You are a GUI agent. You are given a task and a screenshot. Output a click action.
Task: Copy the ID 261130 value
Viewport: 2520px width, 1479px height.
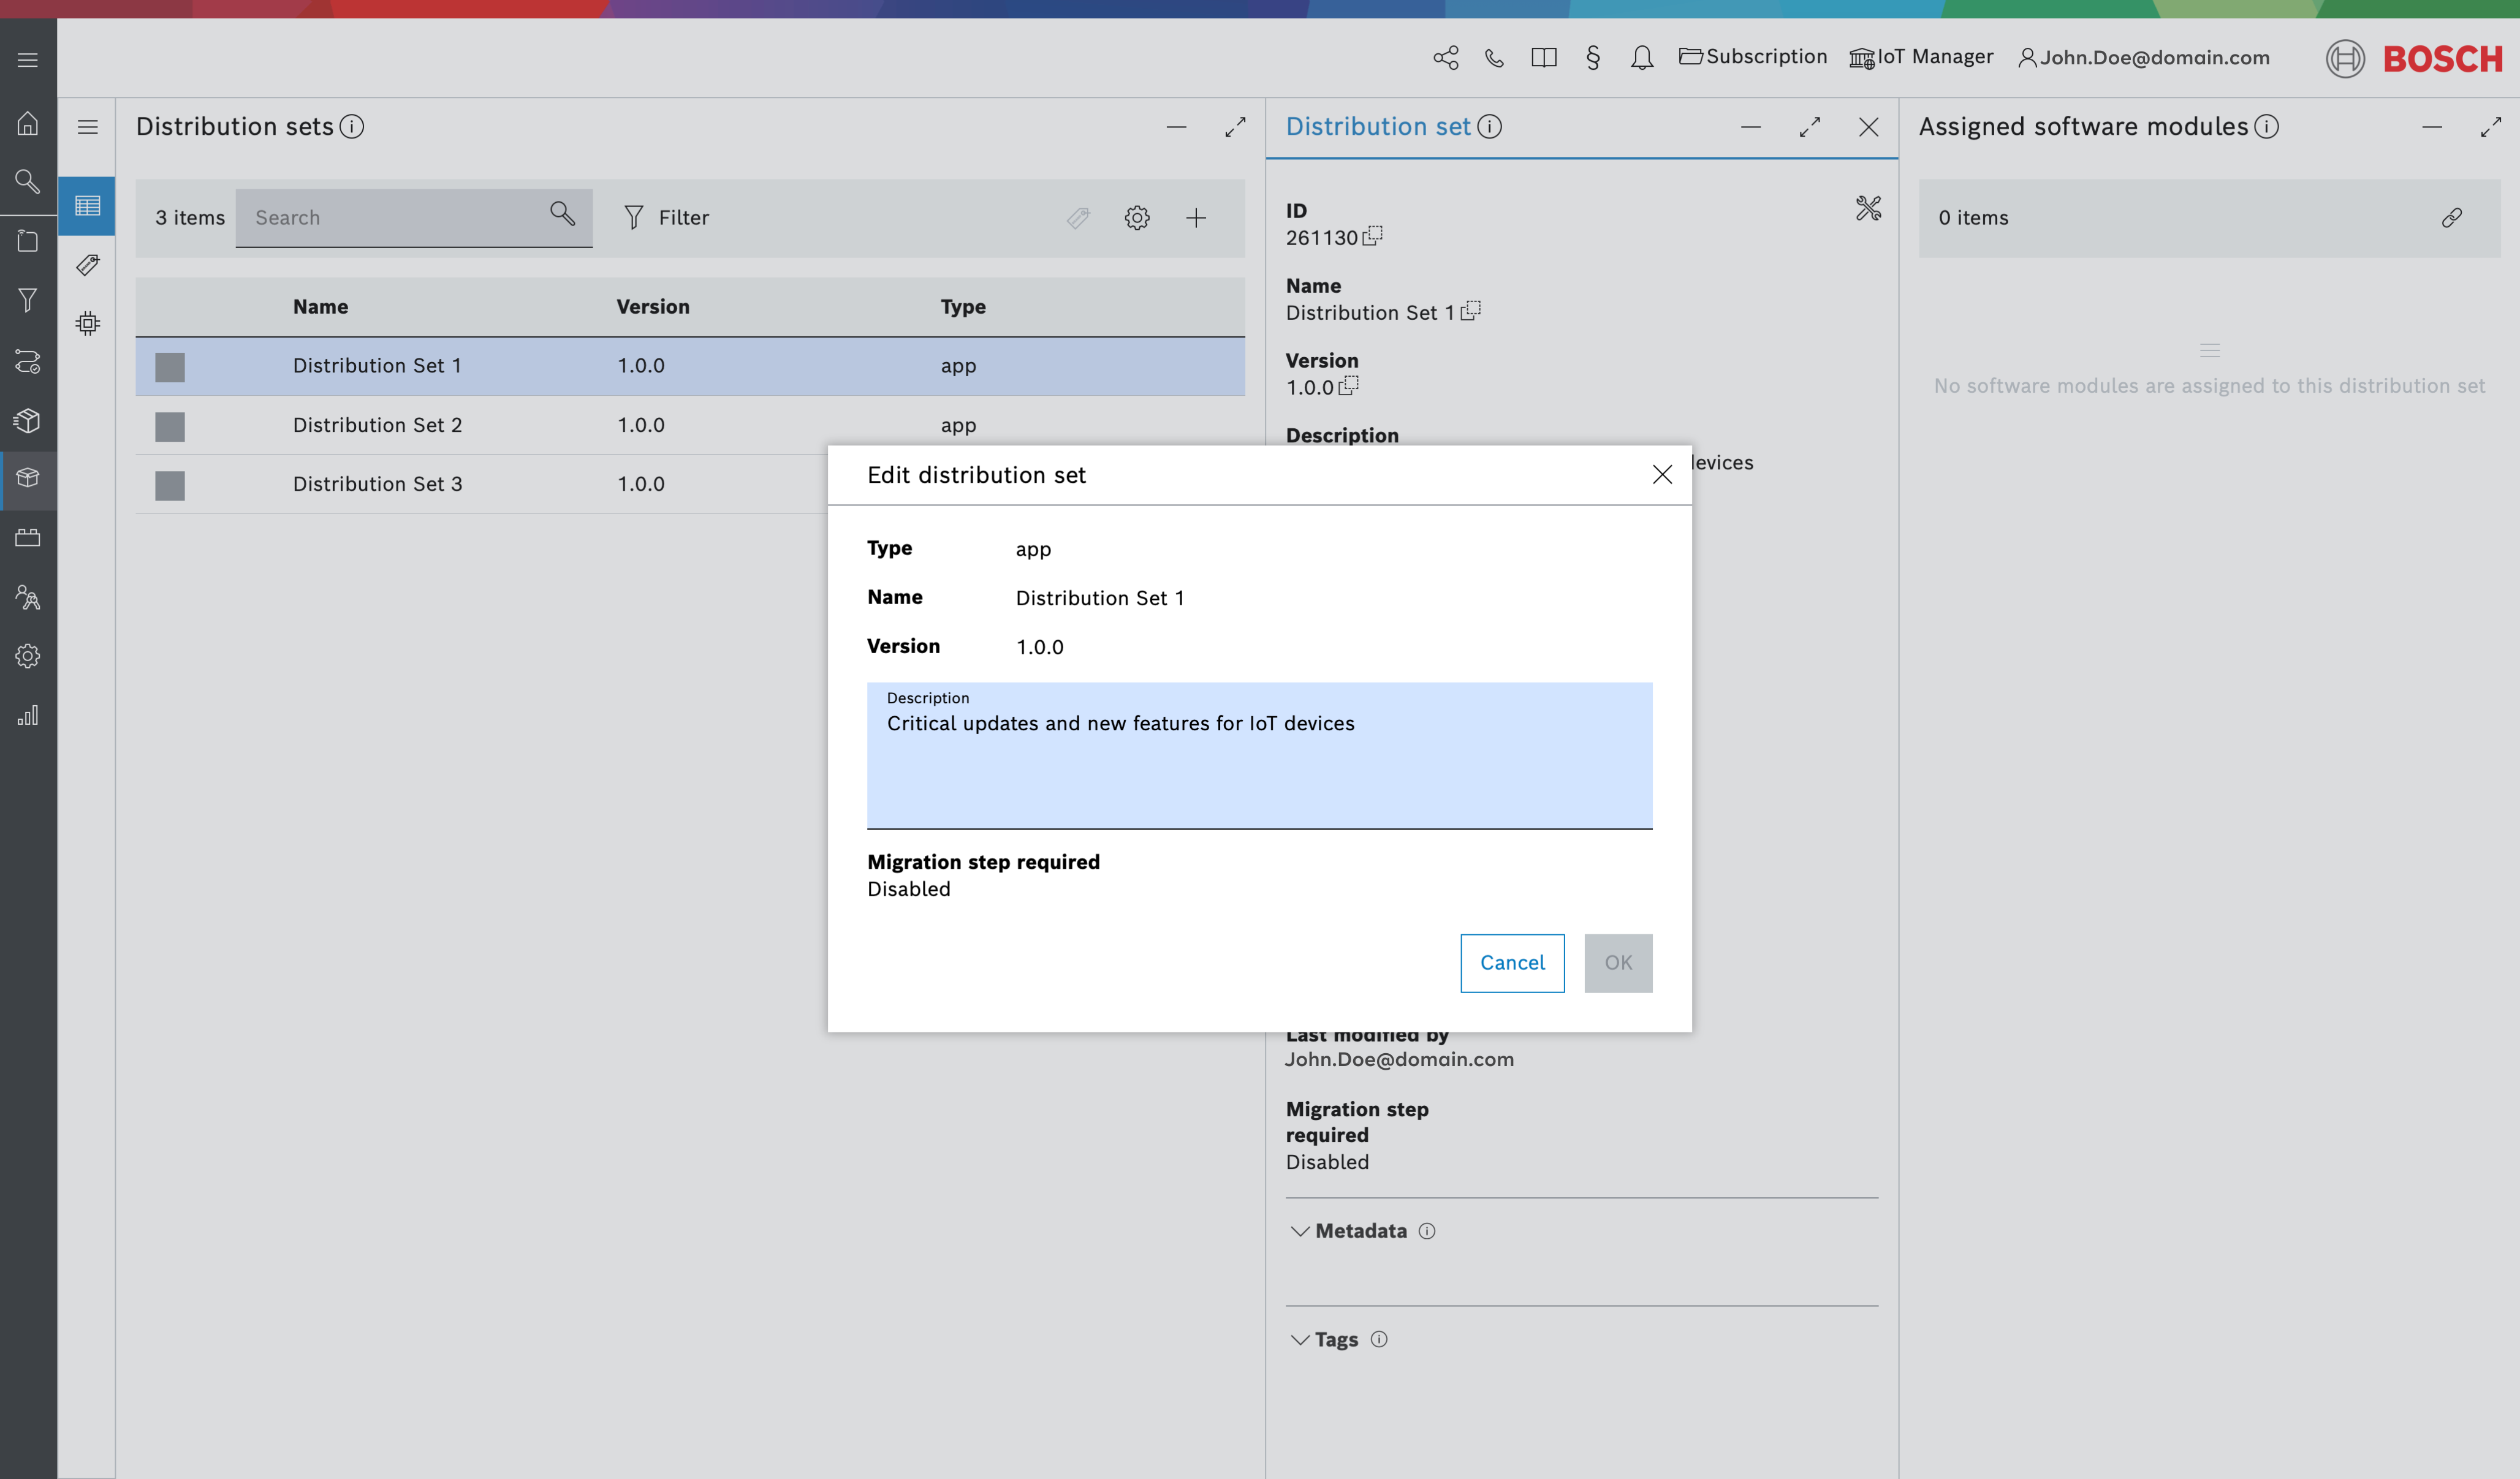pos(1373,236)
